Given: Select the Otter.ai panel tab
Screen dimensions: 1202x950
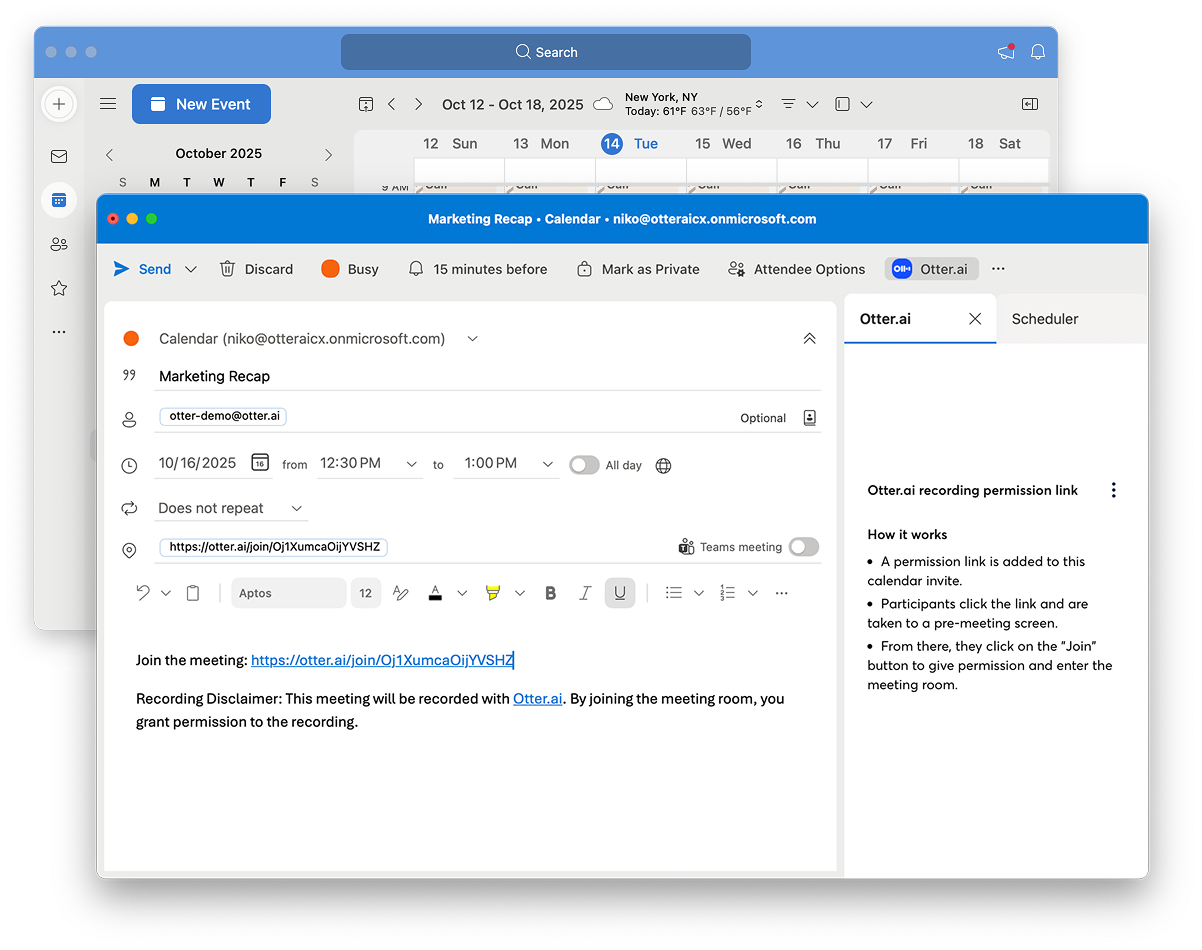Looking at the screenshot, I should click(x=885, y=319).
